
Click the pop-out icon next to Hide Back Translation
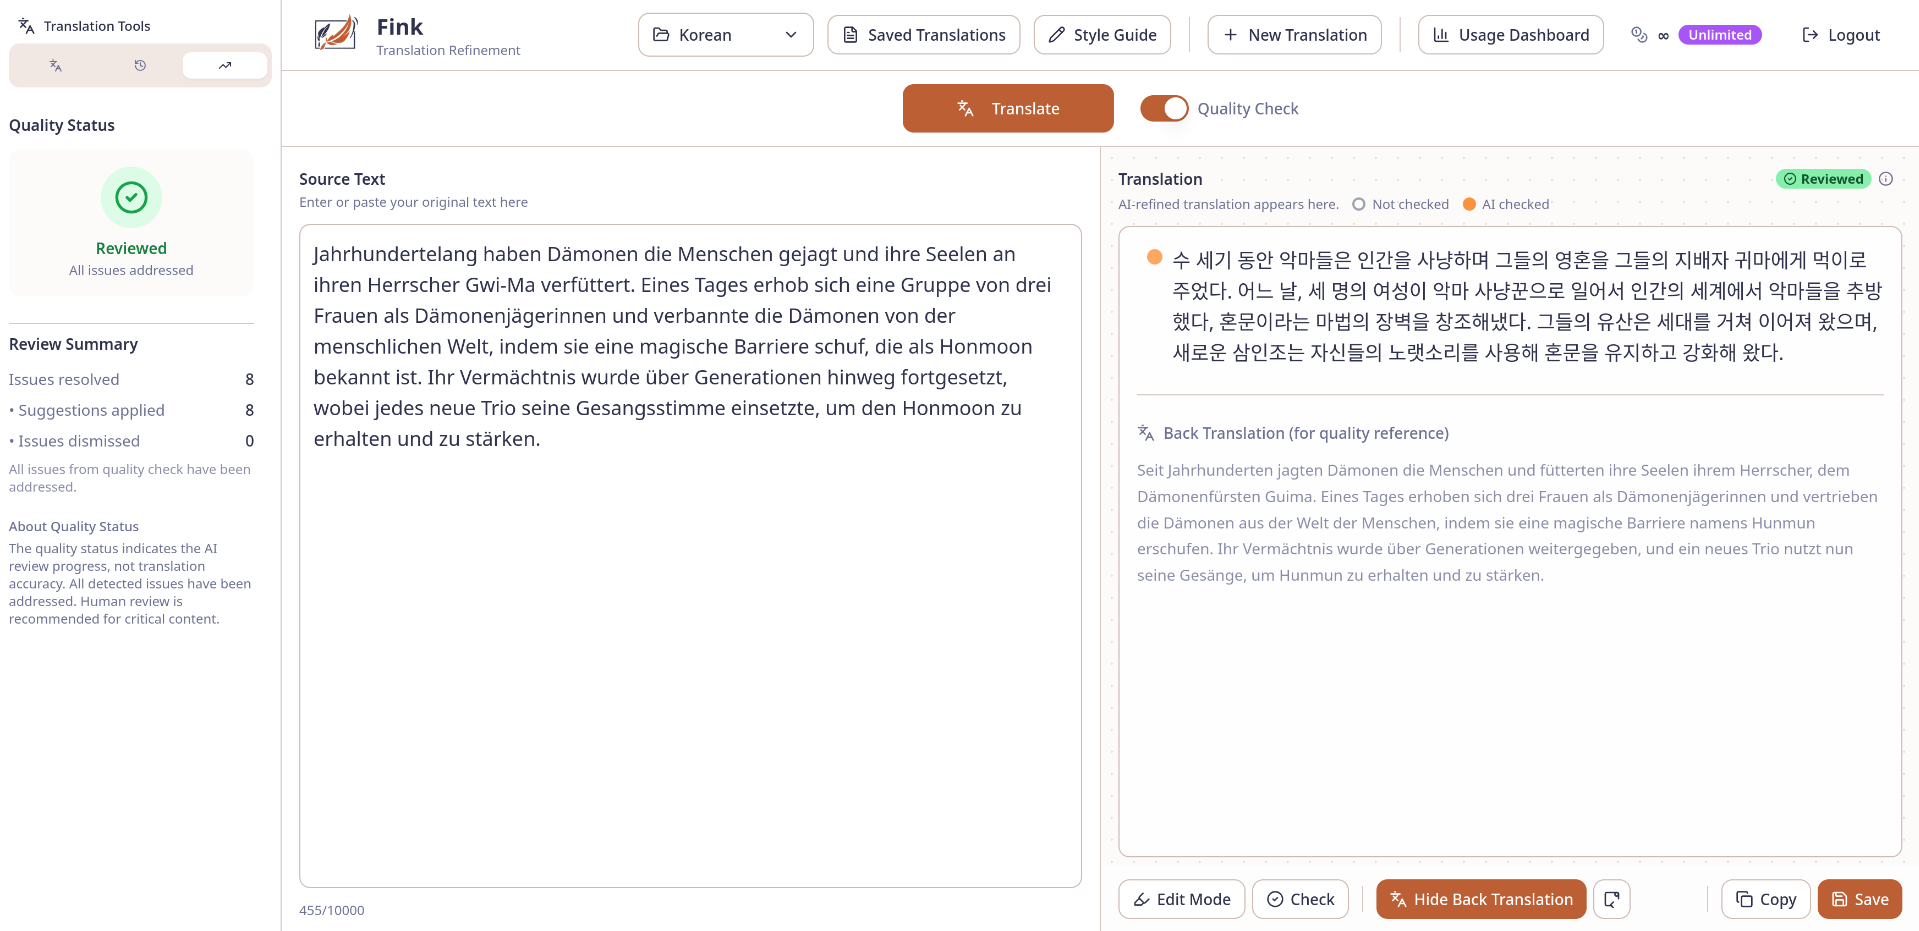click(1611, 899)
